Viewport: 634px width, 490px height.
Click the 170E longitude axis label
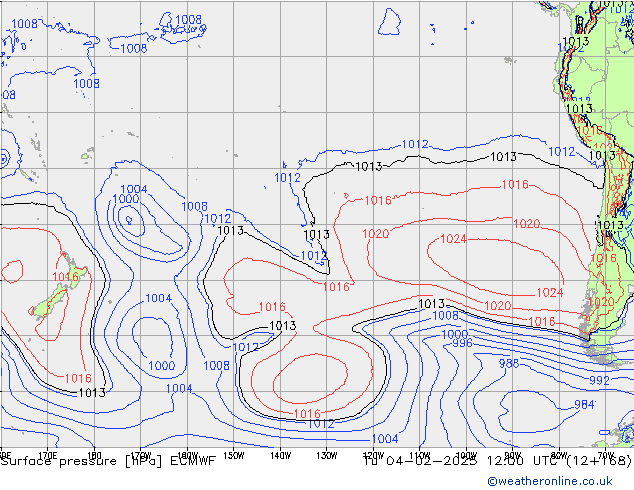point(46,454)
